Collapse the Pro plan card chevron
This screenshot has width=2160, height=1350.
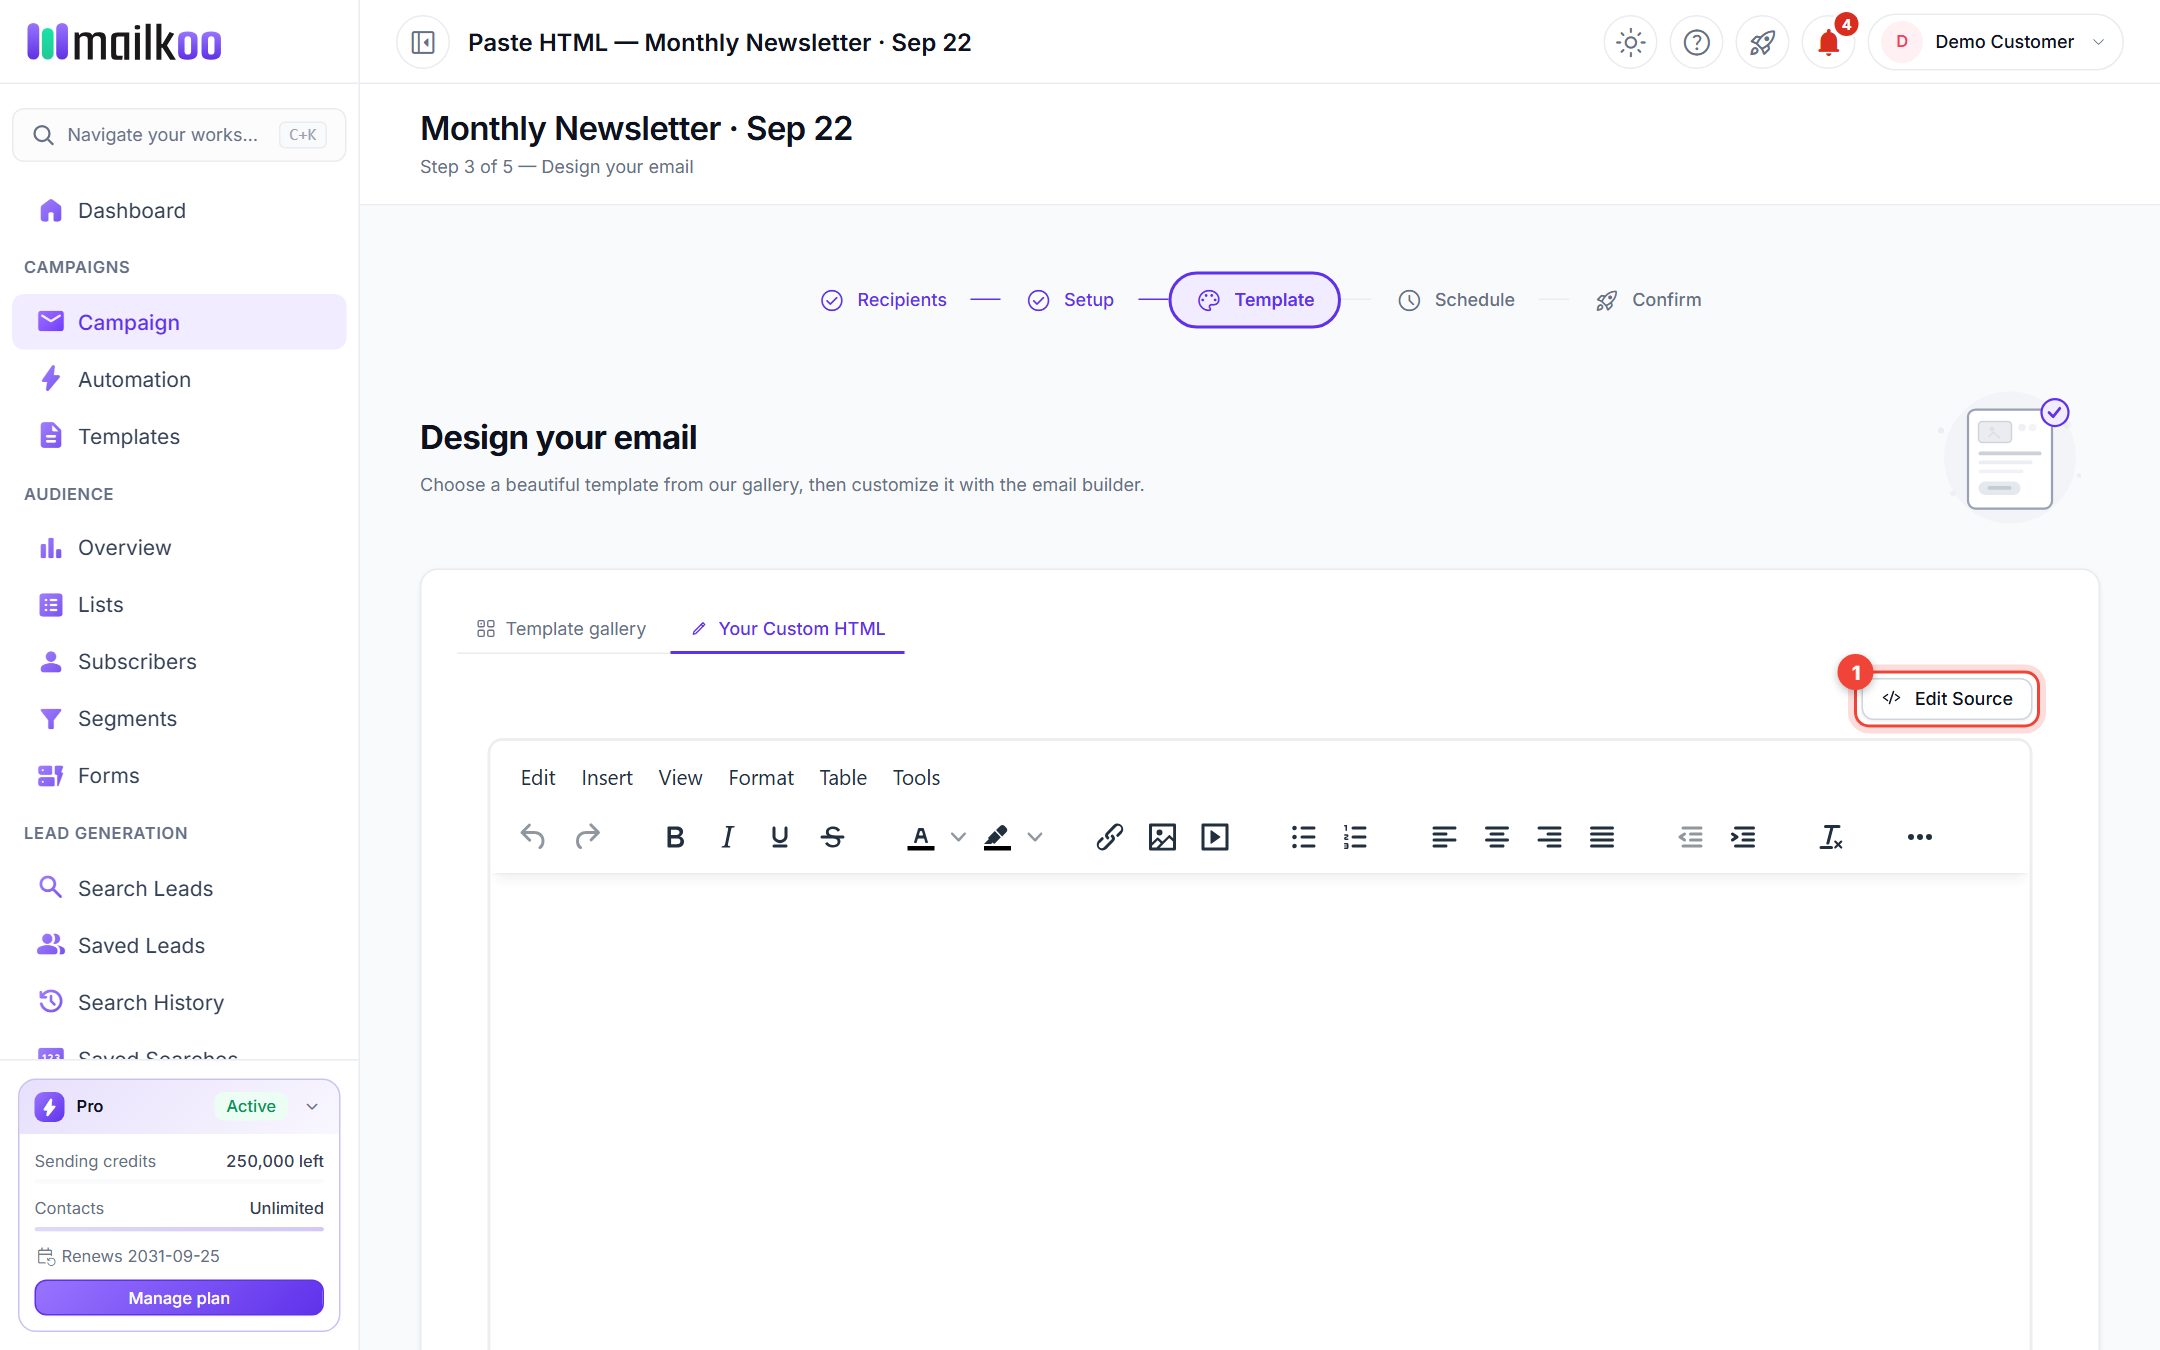click(x=312, y=1106)
